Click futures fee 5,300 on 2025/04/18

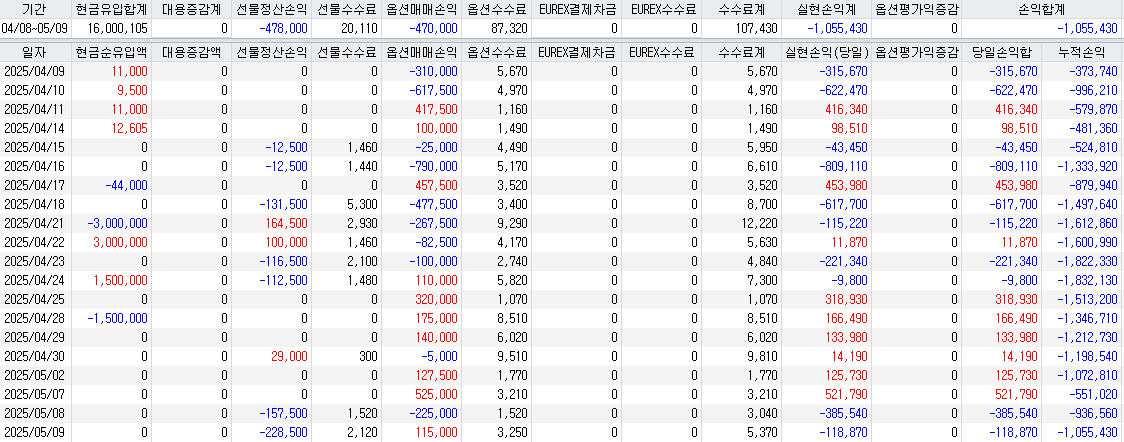[x=363, y=204]
